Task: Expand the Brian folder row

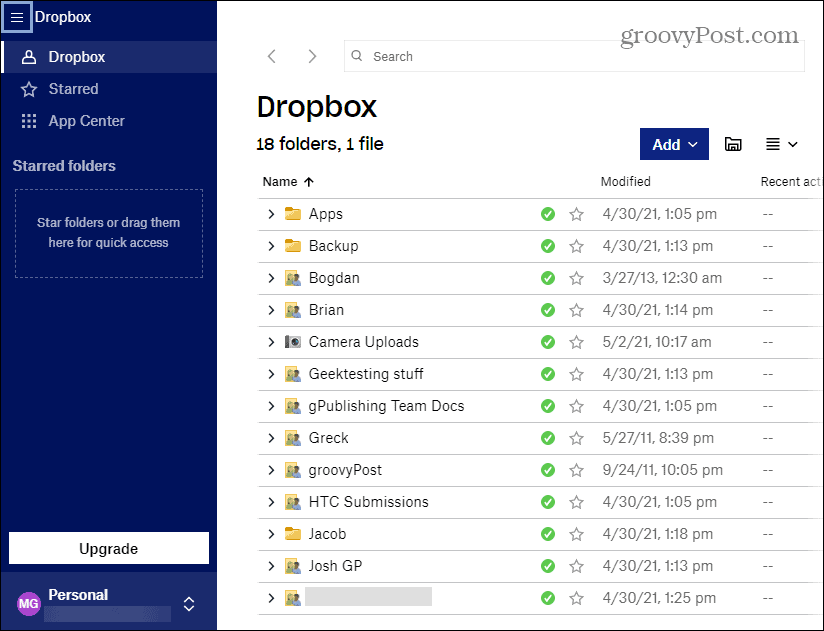Action: coord(271,310)
